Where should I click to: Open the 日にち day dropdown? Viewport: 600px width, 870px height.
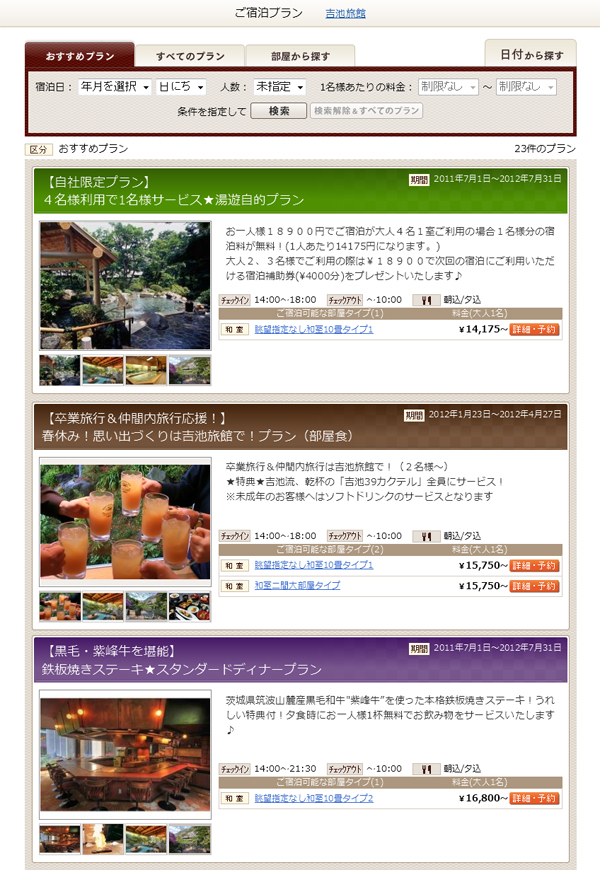(x=181, y=87)
